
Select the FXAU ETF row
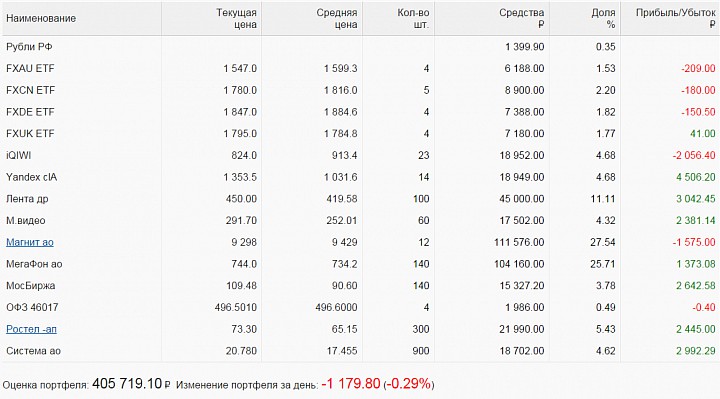[x=360, y=68]
